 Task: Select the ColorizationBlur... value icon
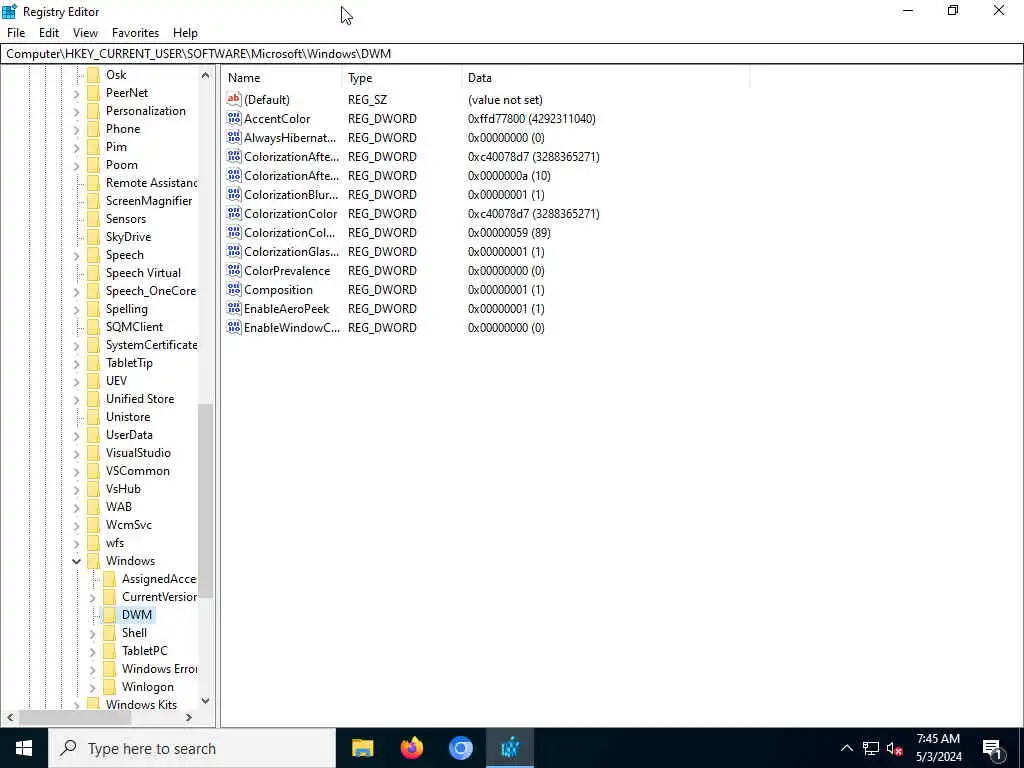point(234,195)
